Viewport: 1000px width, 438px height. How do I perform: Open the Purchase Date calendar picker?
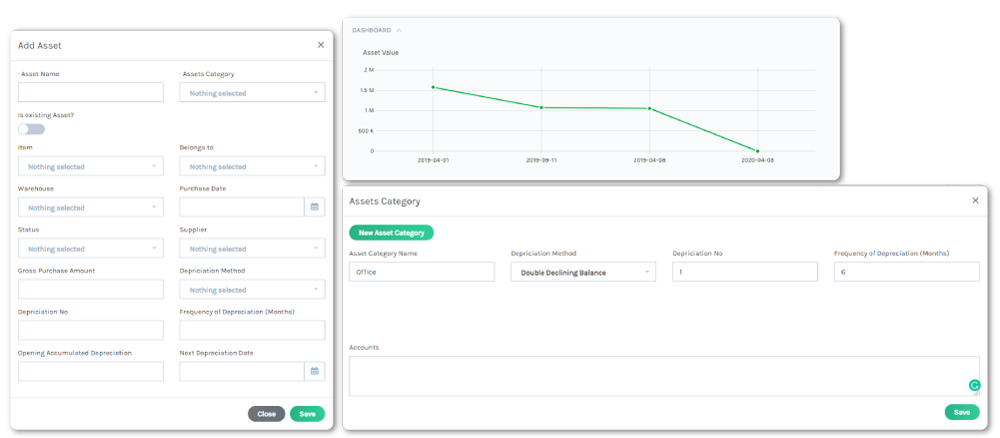(x=314, y=207)
